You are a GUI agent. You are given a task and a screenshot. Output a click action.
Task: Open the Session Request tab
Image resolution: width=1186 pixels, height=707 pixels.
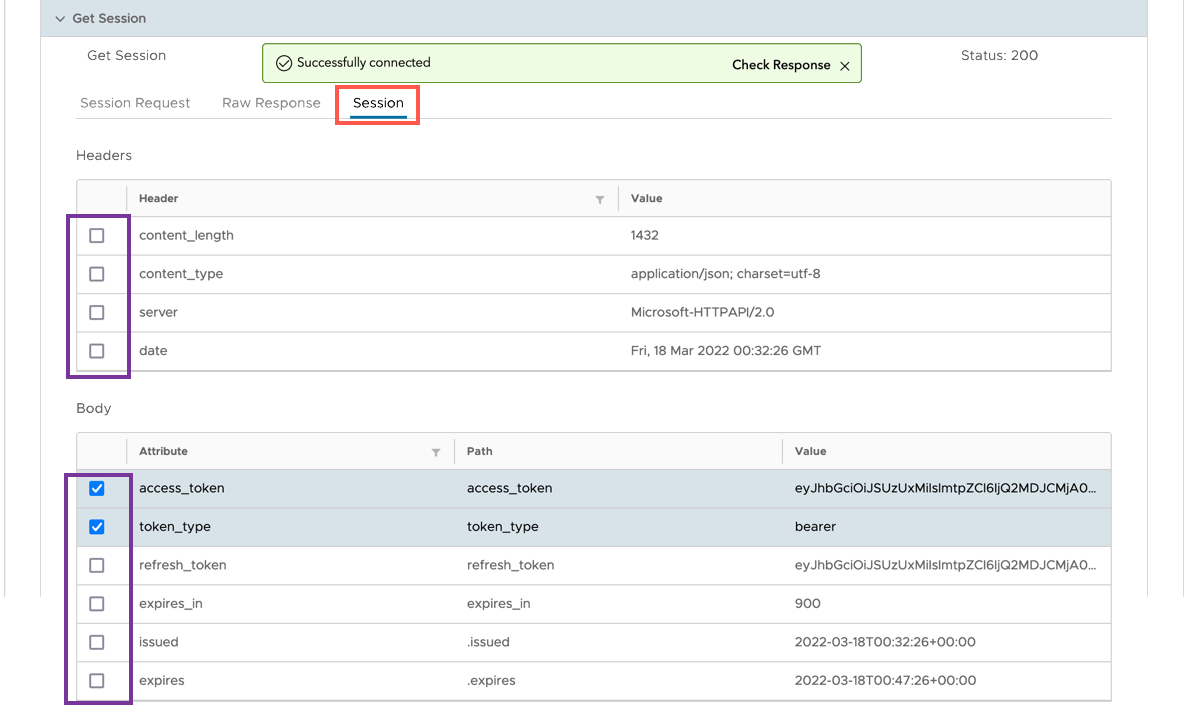[x=135, y=103]
